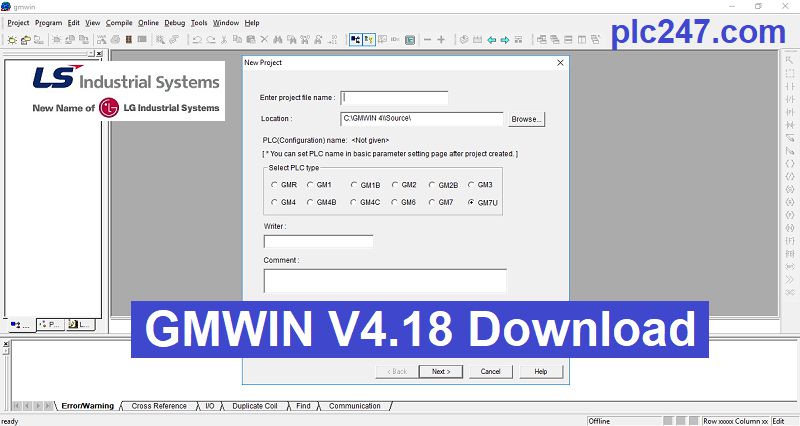Switch to the Cross Reference tab
Viewport: 800px width, 426px height.
coord(159,406)
